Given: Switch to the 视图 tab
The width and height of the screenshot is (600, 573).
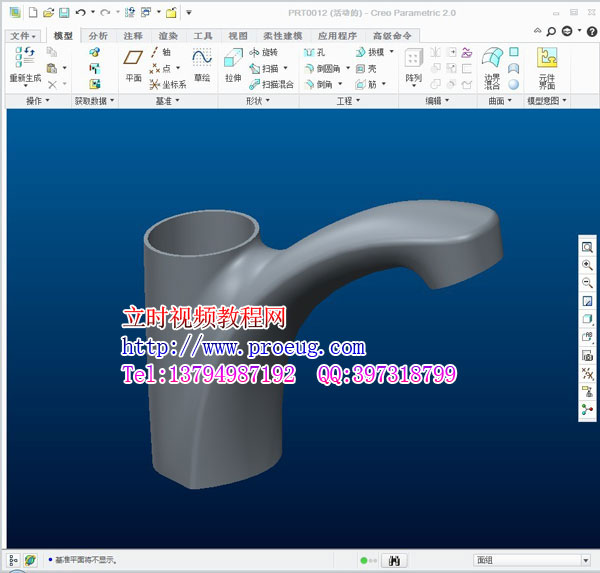Looking at the screenshot, I should (x=238, y=36).
